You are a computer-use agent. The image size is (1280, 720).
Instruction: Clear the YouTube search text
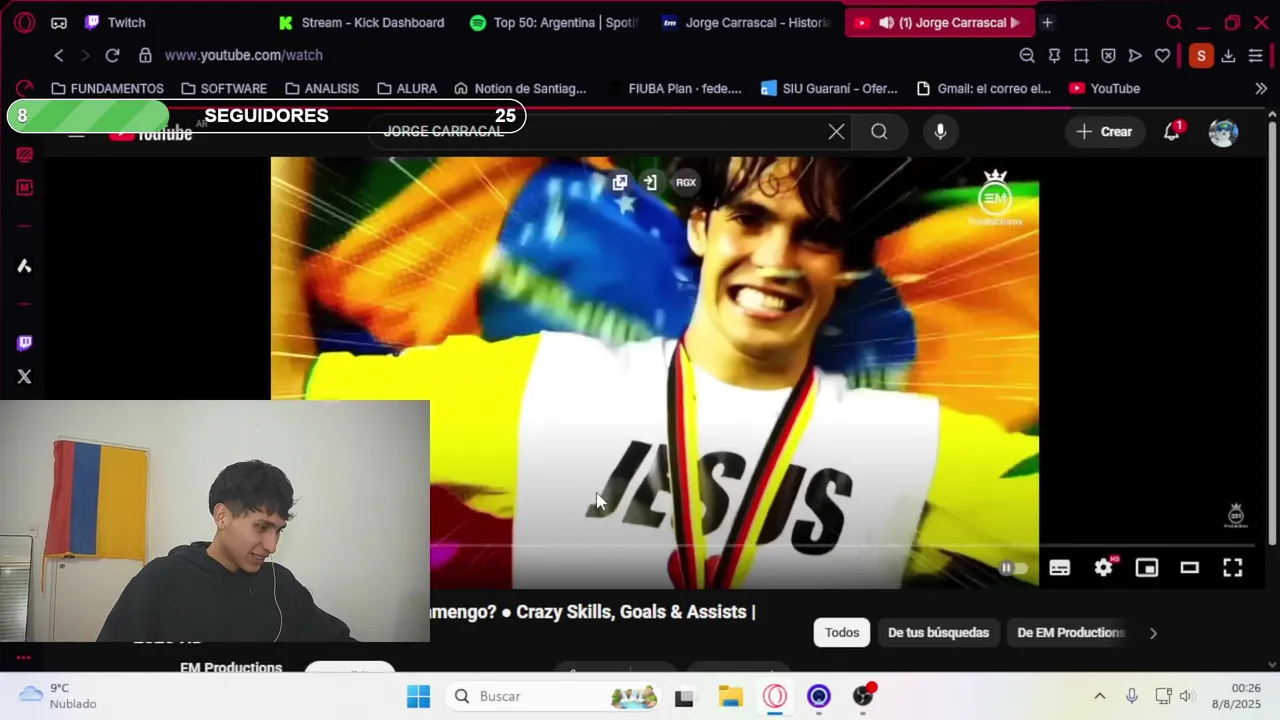[x=836, y=132]
